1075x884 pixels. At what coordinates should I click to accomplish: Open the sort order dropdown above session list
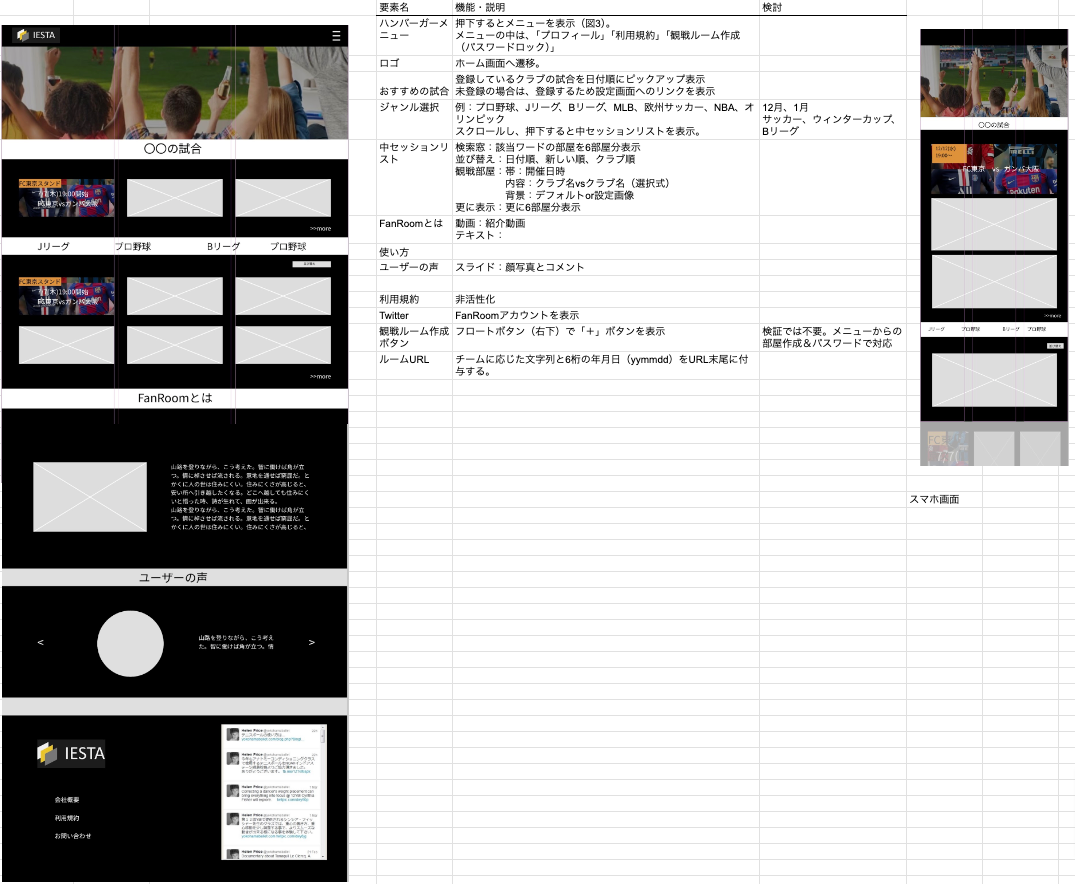[x=310, y=264]
